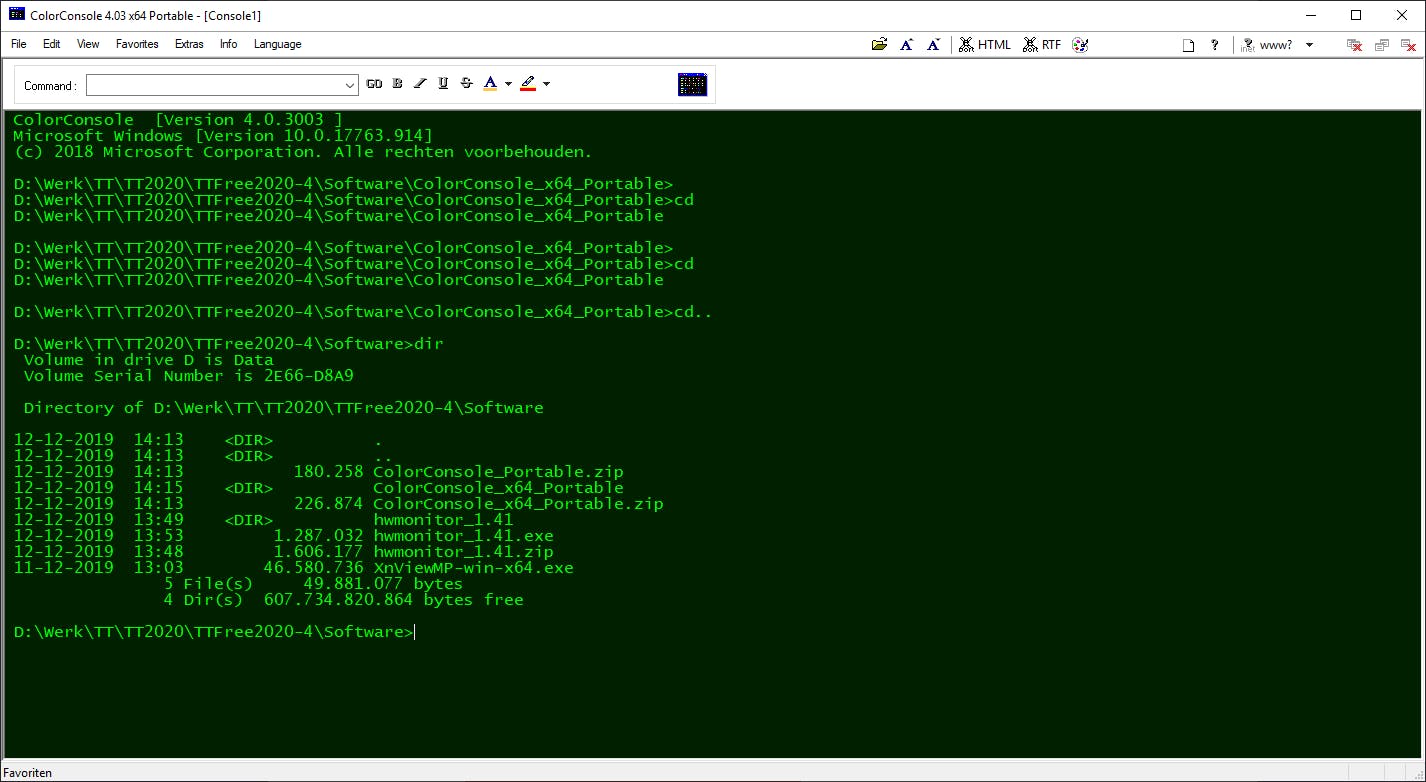
Task: Export console output as HTML
Action: (985, 44)
